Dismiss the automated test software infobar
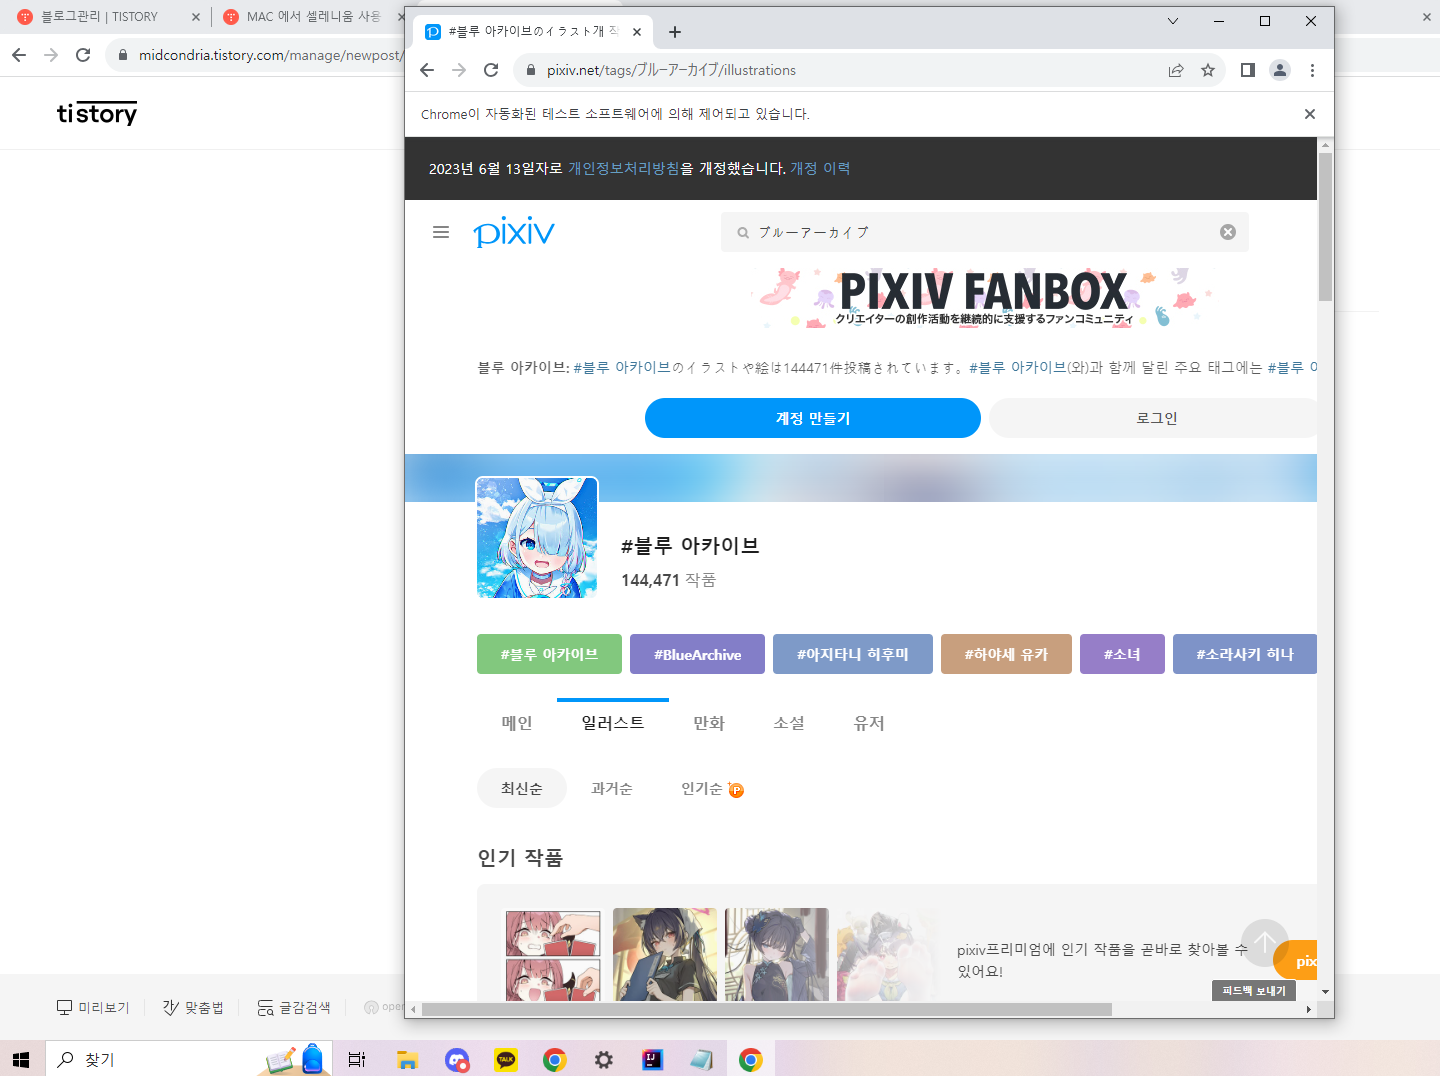 coord(1310,114)
